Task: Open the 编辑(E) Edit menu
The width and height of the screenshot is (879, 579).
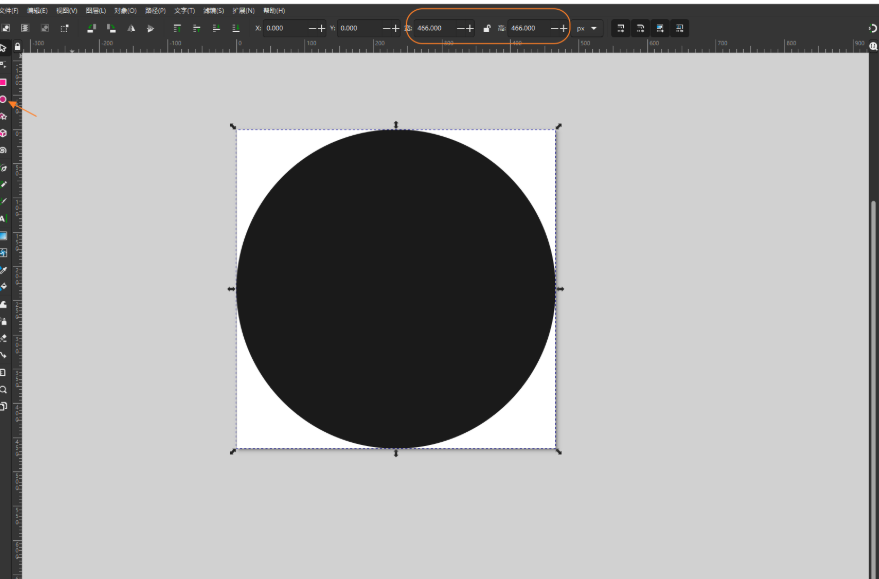Action: (37, 11)
